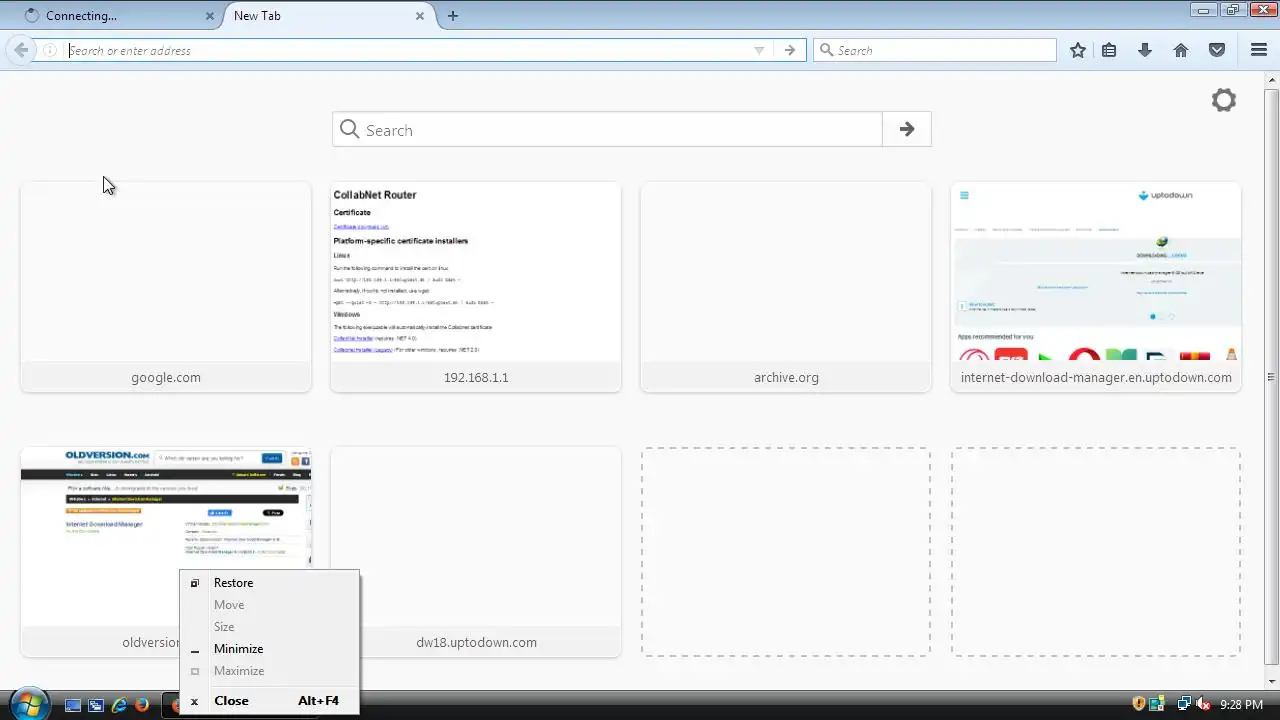The image size is (1280, 720).
Task: Open the internet-download-manager.en.uptodown.com tile
Action: [x=1096, y=287]
